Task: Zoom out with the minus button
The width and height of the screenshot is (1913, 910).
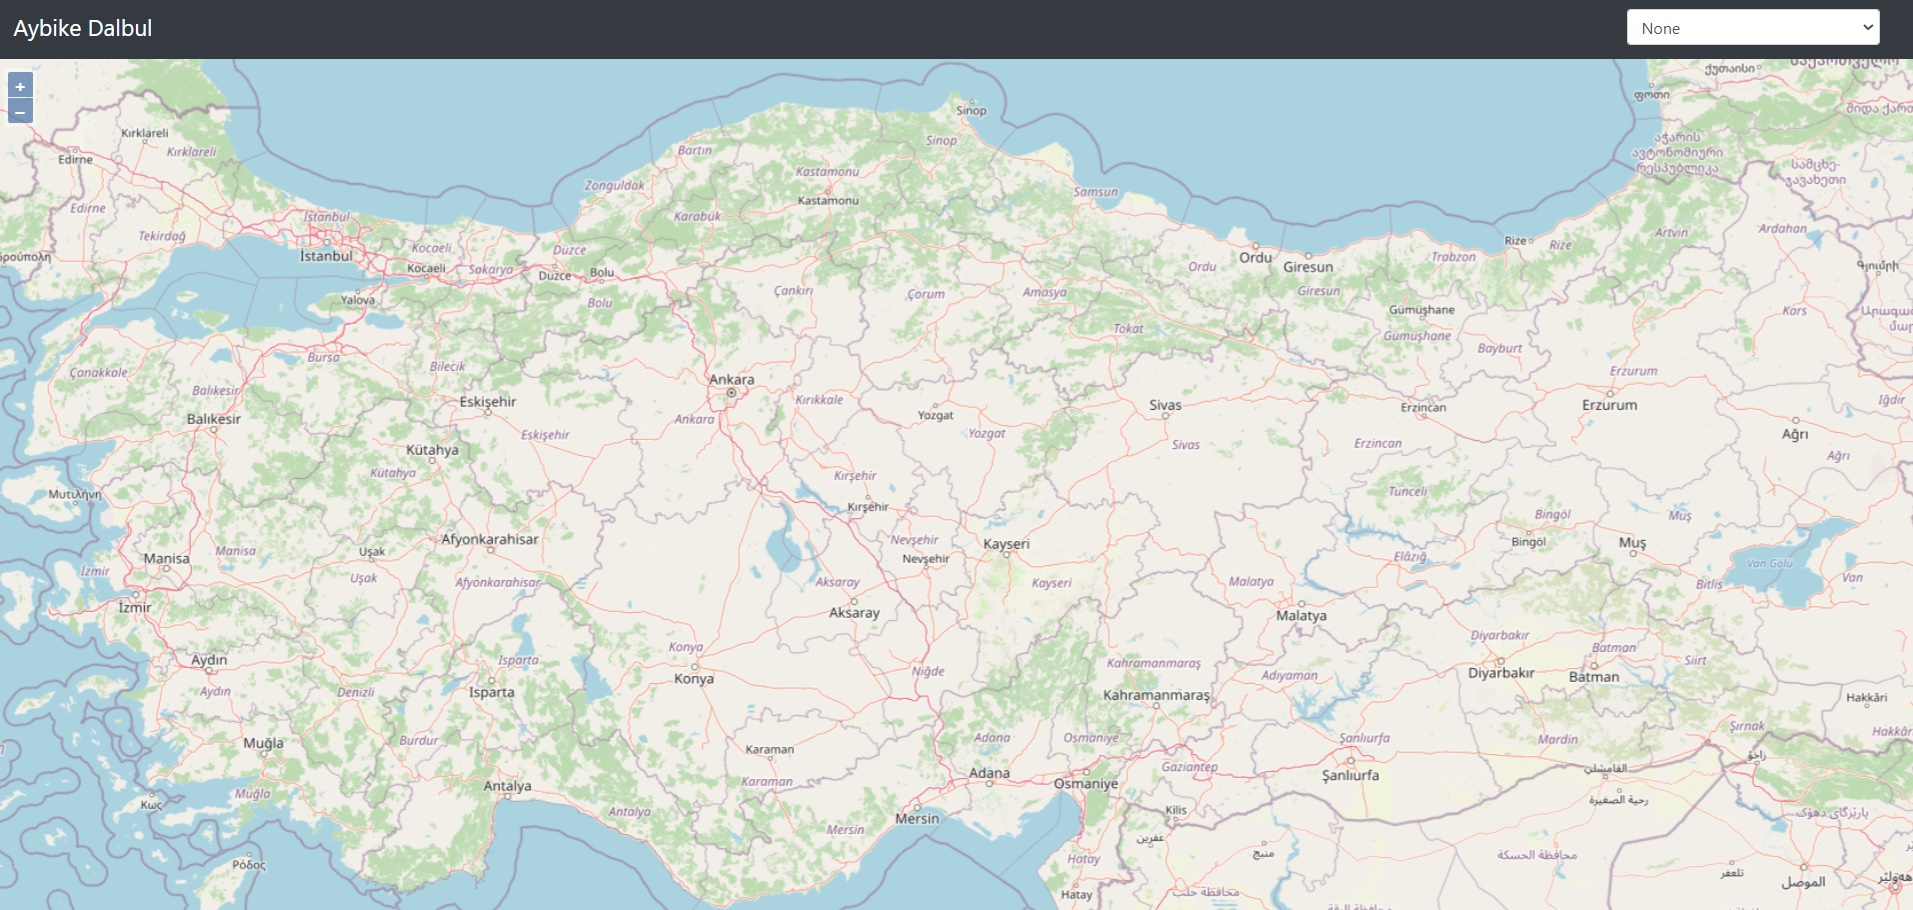Action: (20, 111)
